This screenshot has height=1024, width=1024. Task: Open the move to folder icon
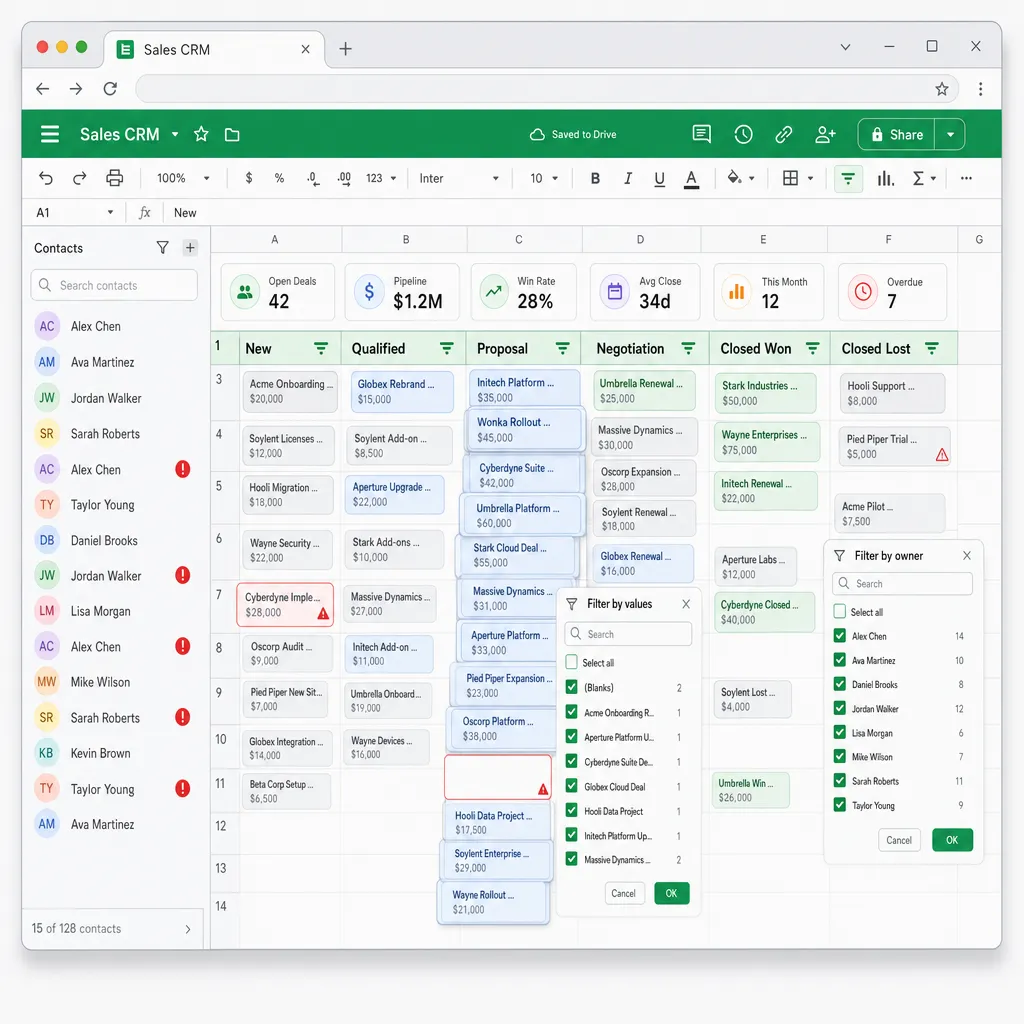(x=232, y=135)
